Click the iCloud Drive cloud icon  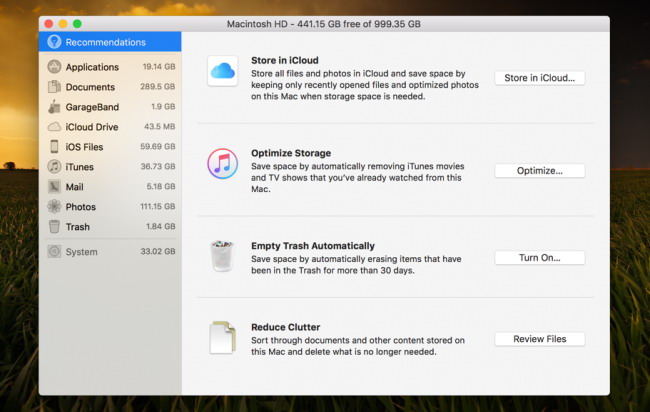[54, 127]
